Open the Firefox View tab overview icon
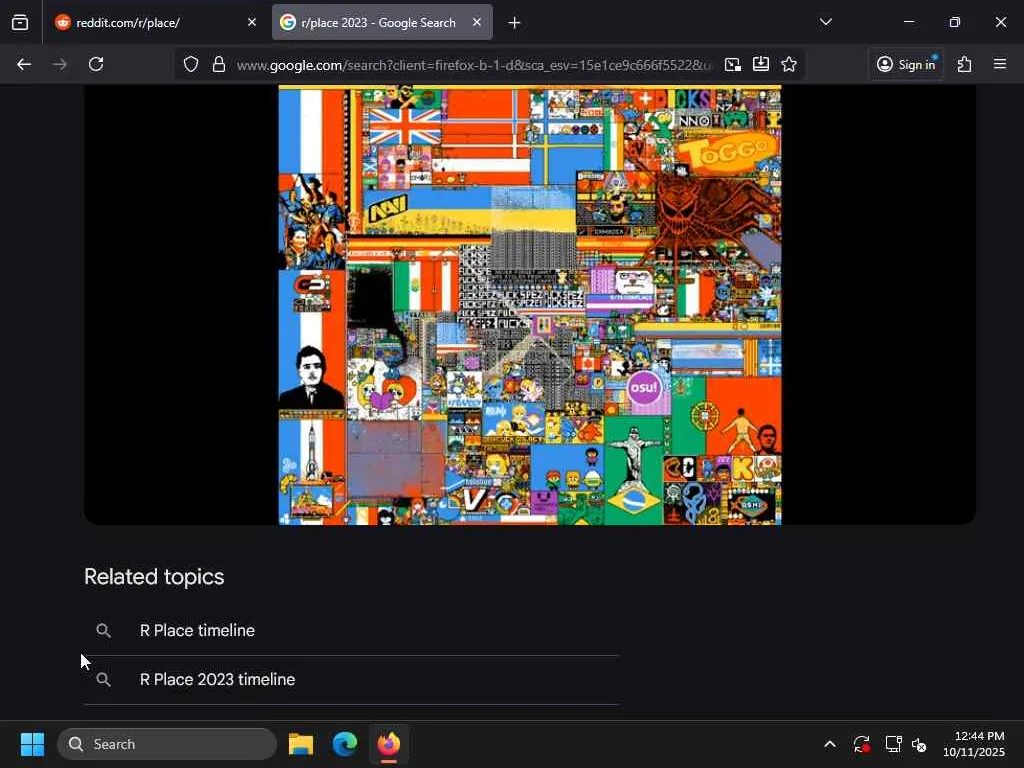1024x768 pixels. [x=20, y=22]
